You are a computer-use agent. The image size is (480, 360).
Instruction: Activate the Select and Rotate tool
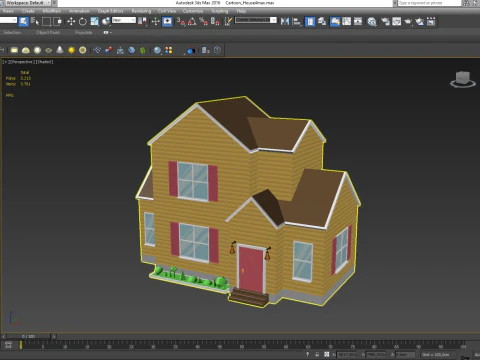83,22
